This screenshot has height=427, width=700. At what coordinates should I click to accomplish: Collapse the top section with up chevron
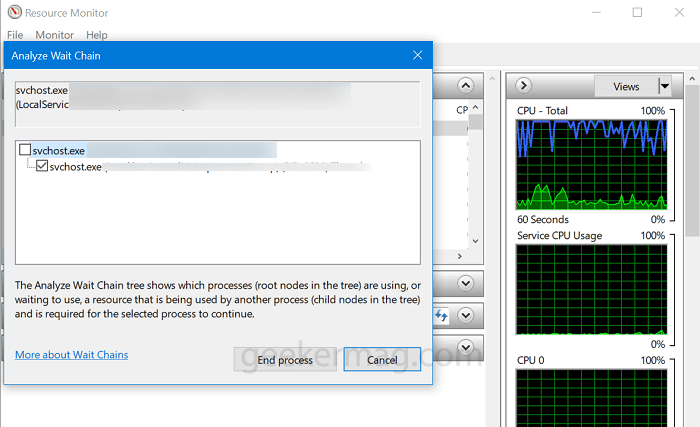tap(466, 85)
